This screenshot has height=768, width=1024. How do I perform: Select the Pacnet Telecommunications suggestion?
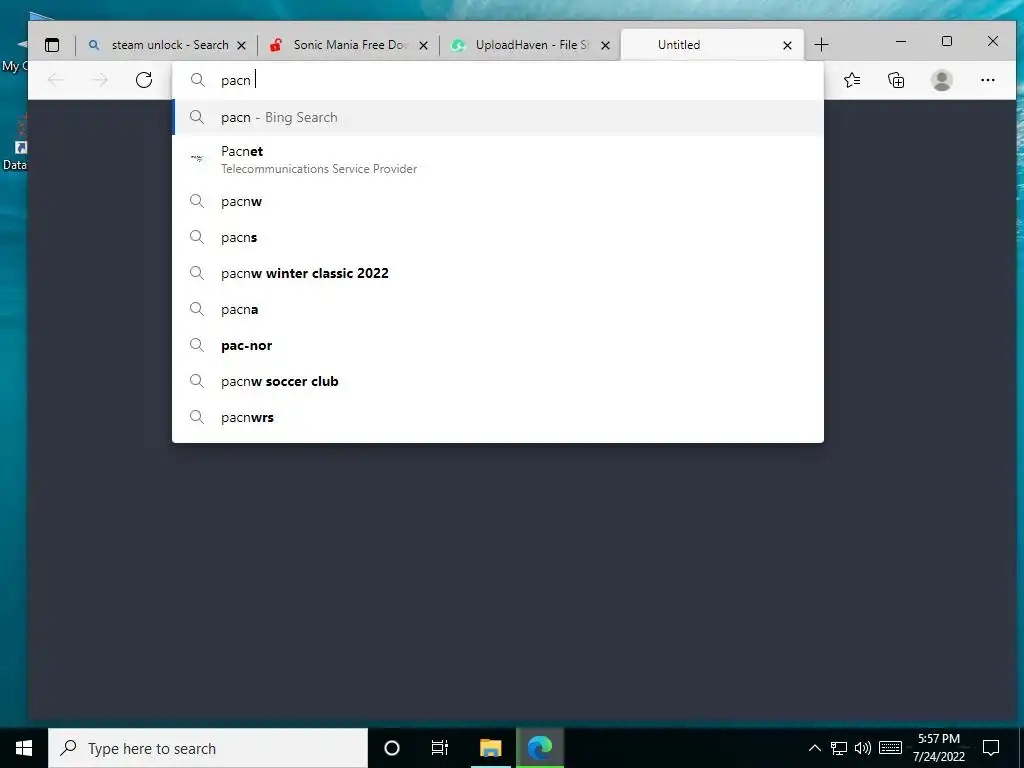click(498, 159)
